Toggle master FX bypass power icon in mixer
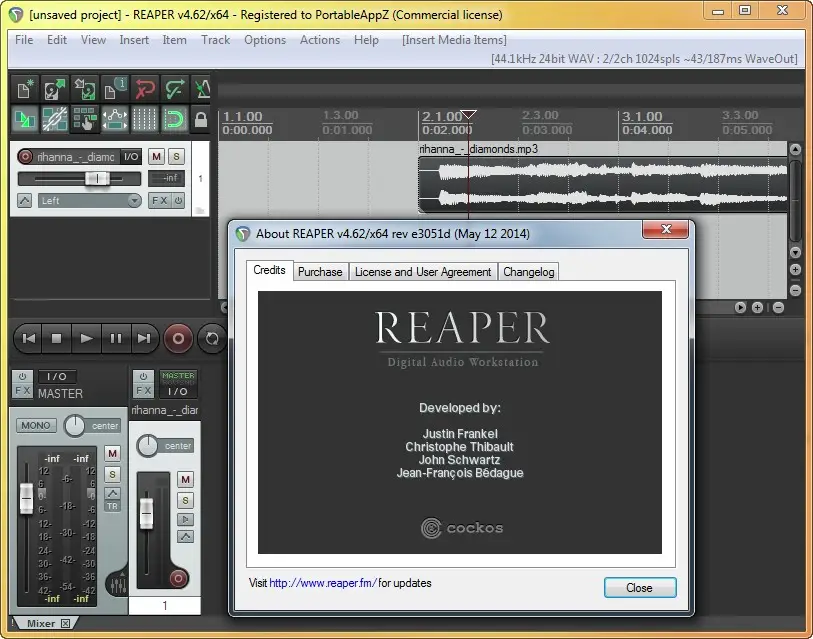This screenshot has width=813, height=639. (x=22, y=377)
